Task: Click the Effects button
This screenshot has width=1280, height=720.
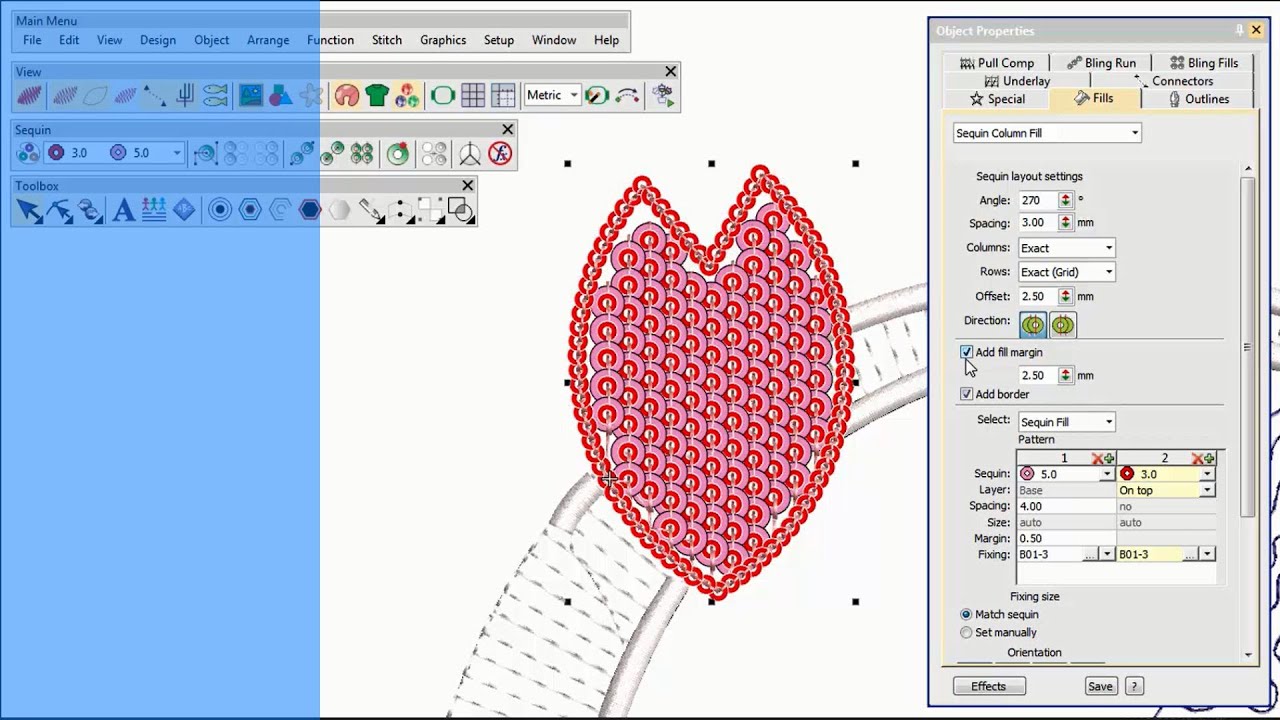Action: [989, 686]
